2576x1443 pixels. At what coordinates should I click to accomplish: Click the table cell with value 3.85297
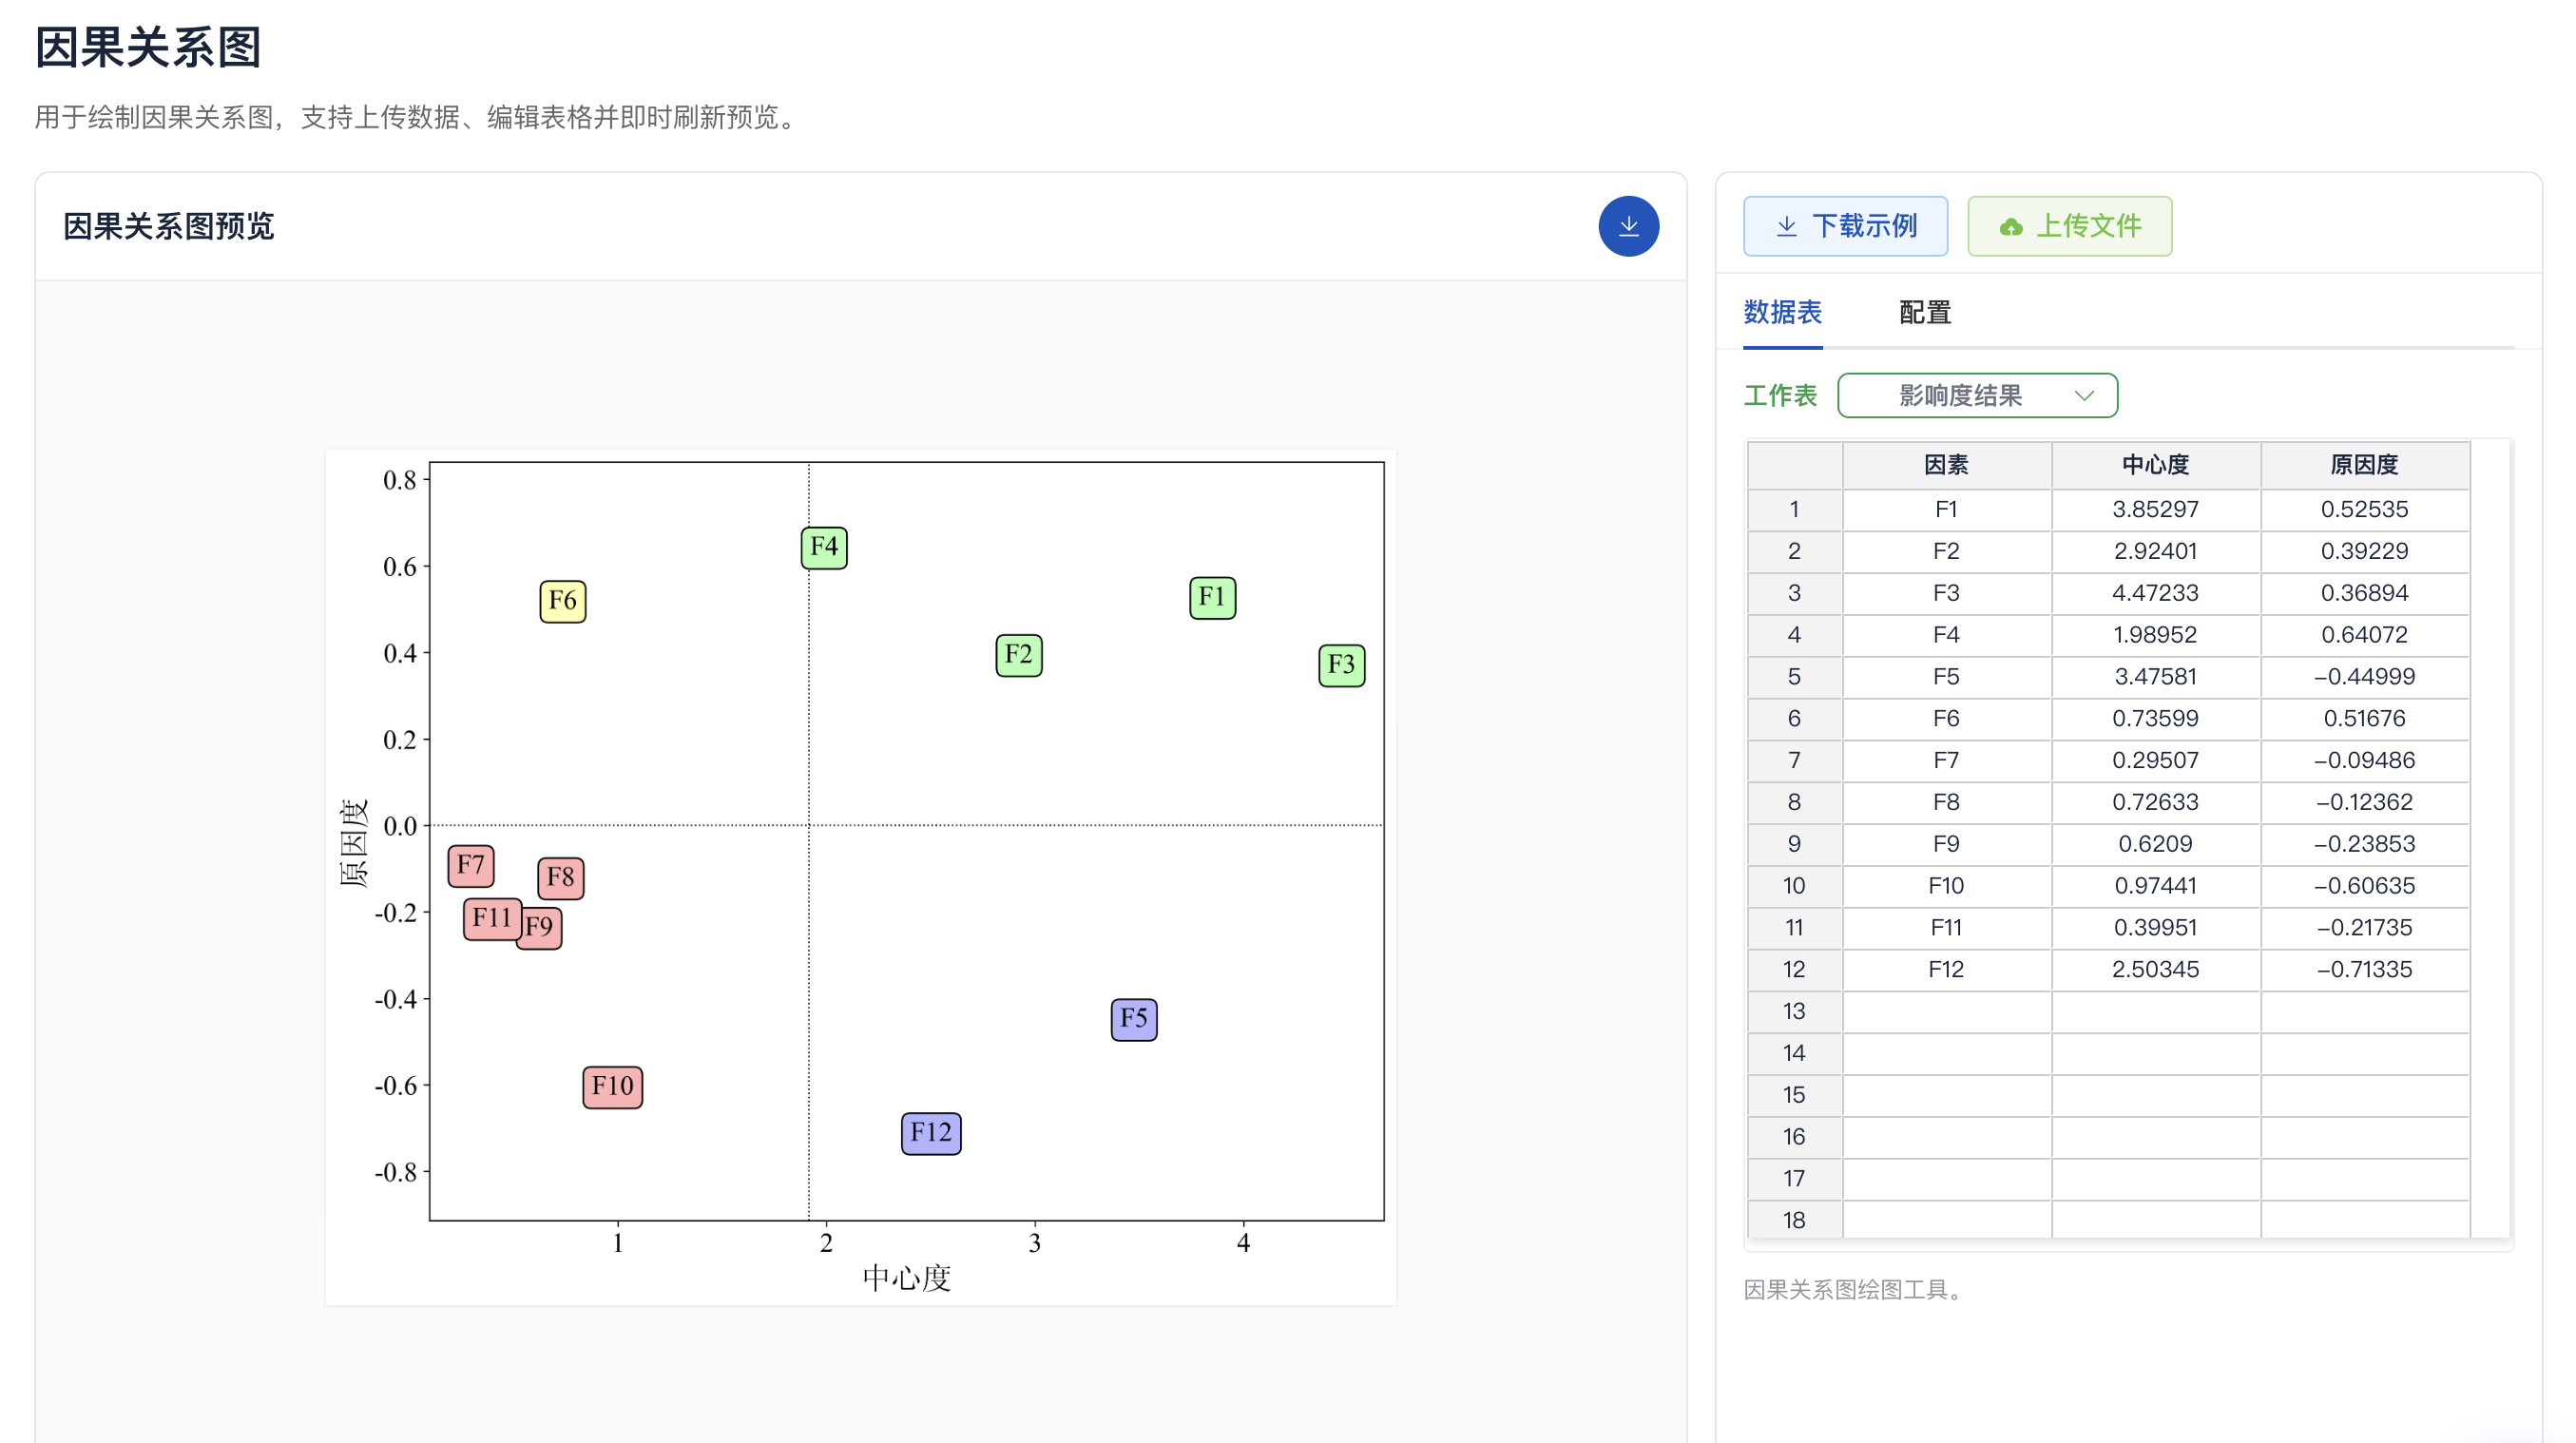2155,509
